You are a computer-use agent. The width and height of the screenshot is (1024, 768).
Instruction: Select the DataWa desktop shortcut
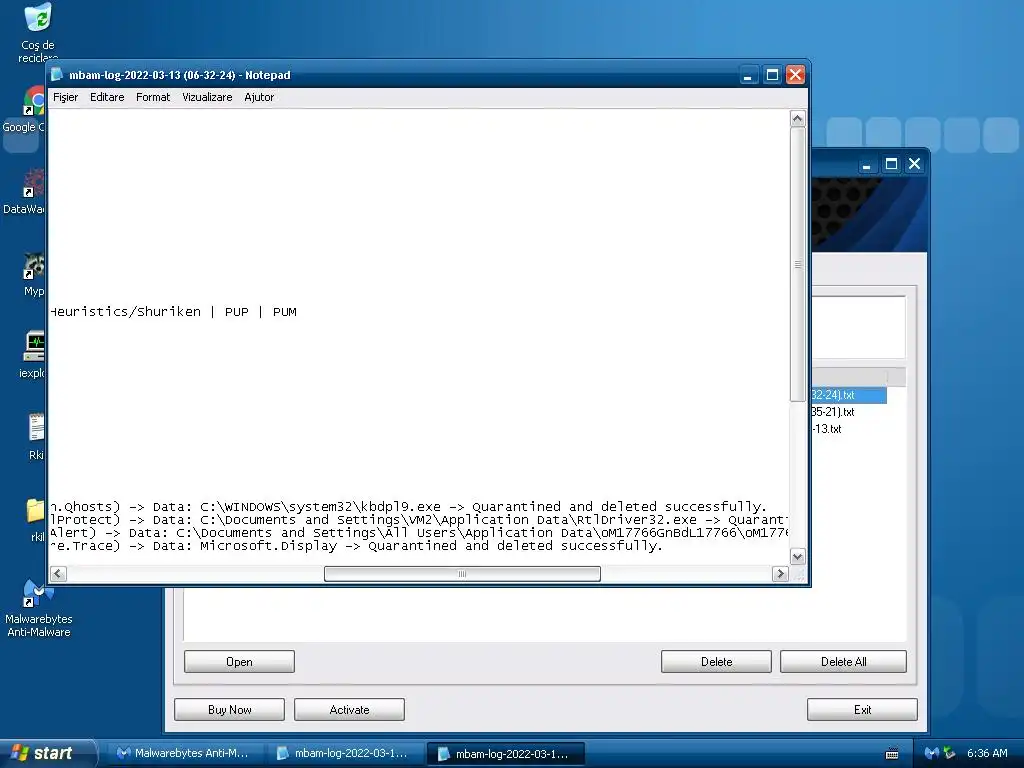pyautogui.click(x=25, y=191)
